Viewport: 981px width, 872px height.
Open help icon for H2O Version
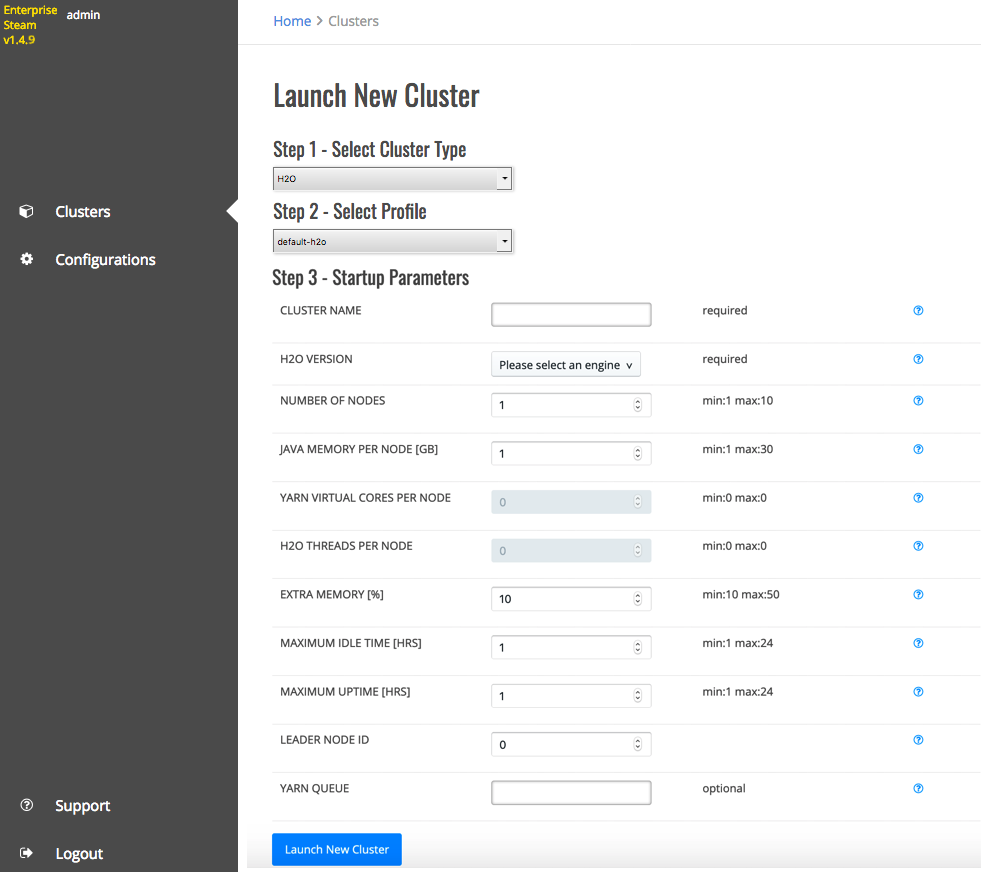pos(918,359)
